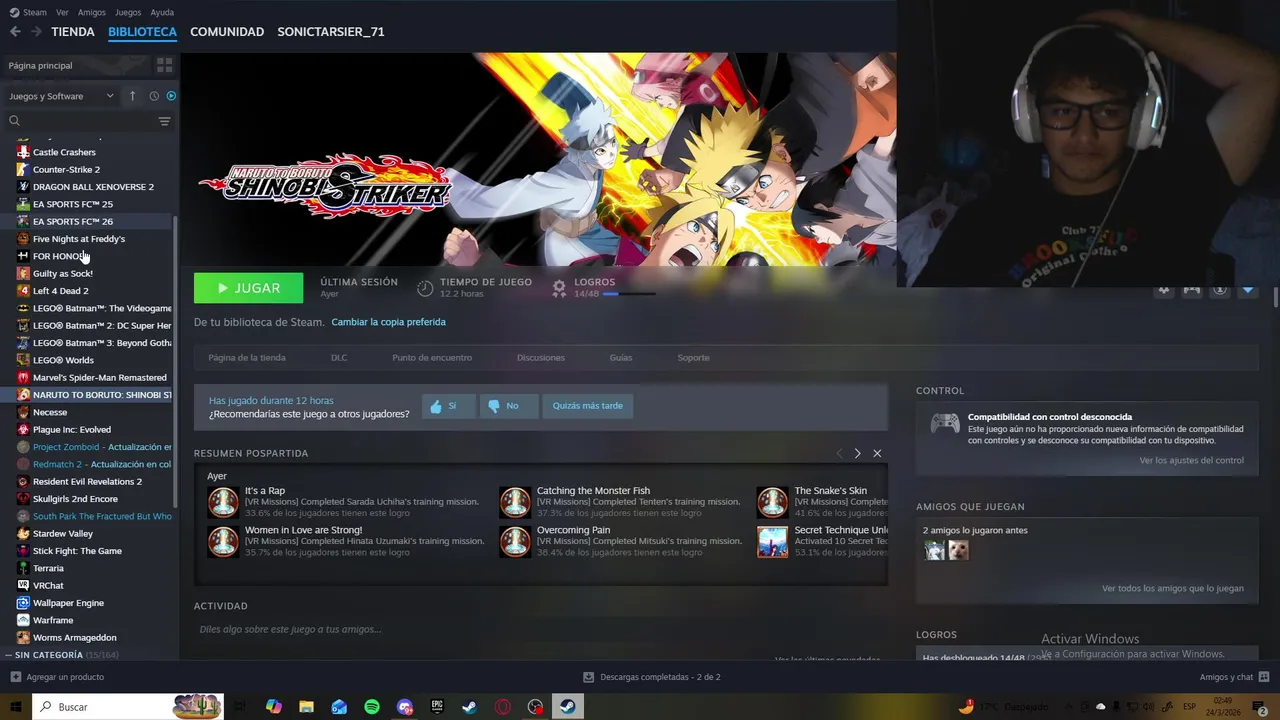
Task: Select Stardew Valley in game list
Action: pyautogui.click(x=63, y=534)
